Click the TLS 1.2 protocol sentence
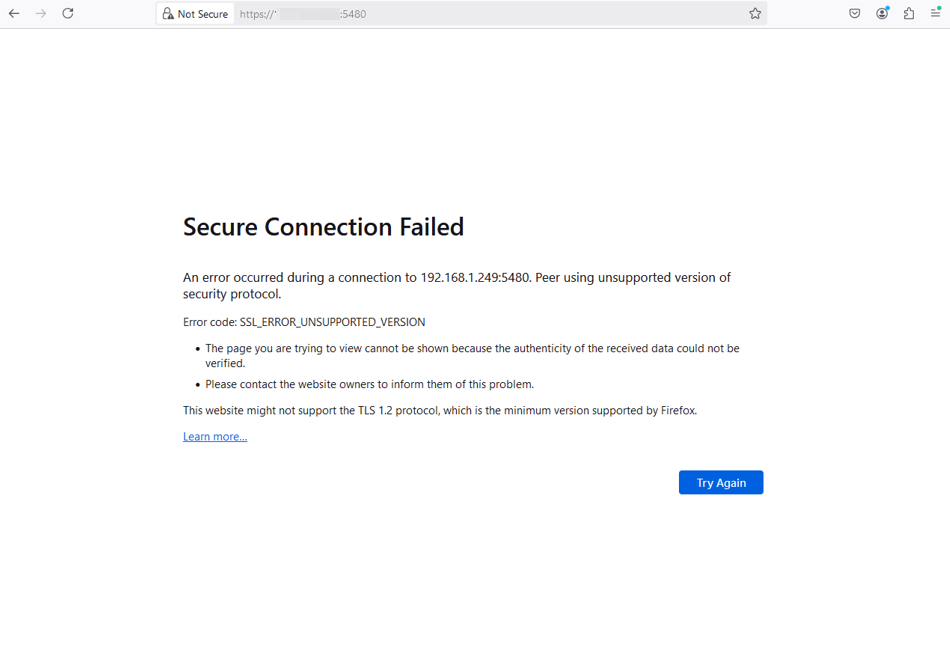The image size is (950, 652). coord(439,410)
